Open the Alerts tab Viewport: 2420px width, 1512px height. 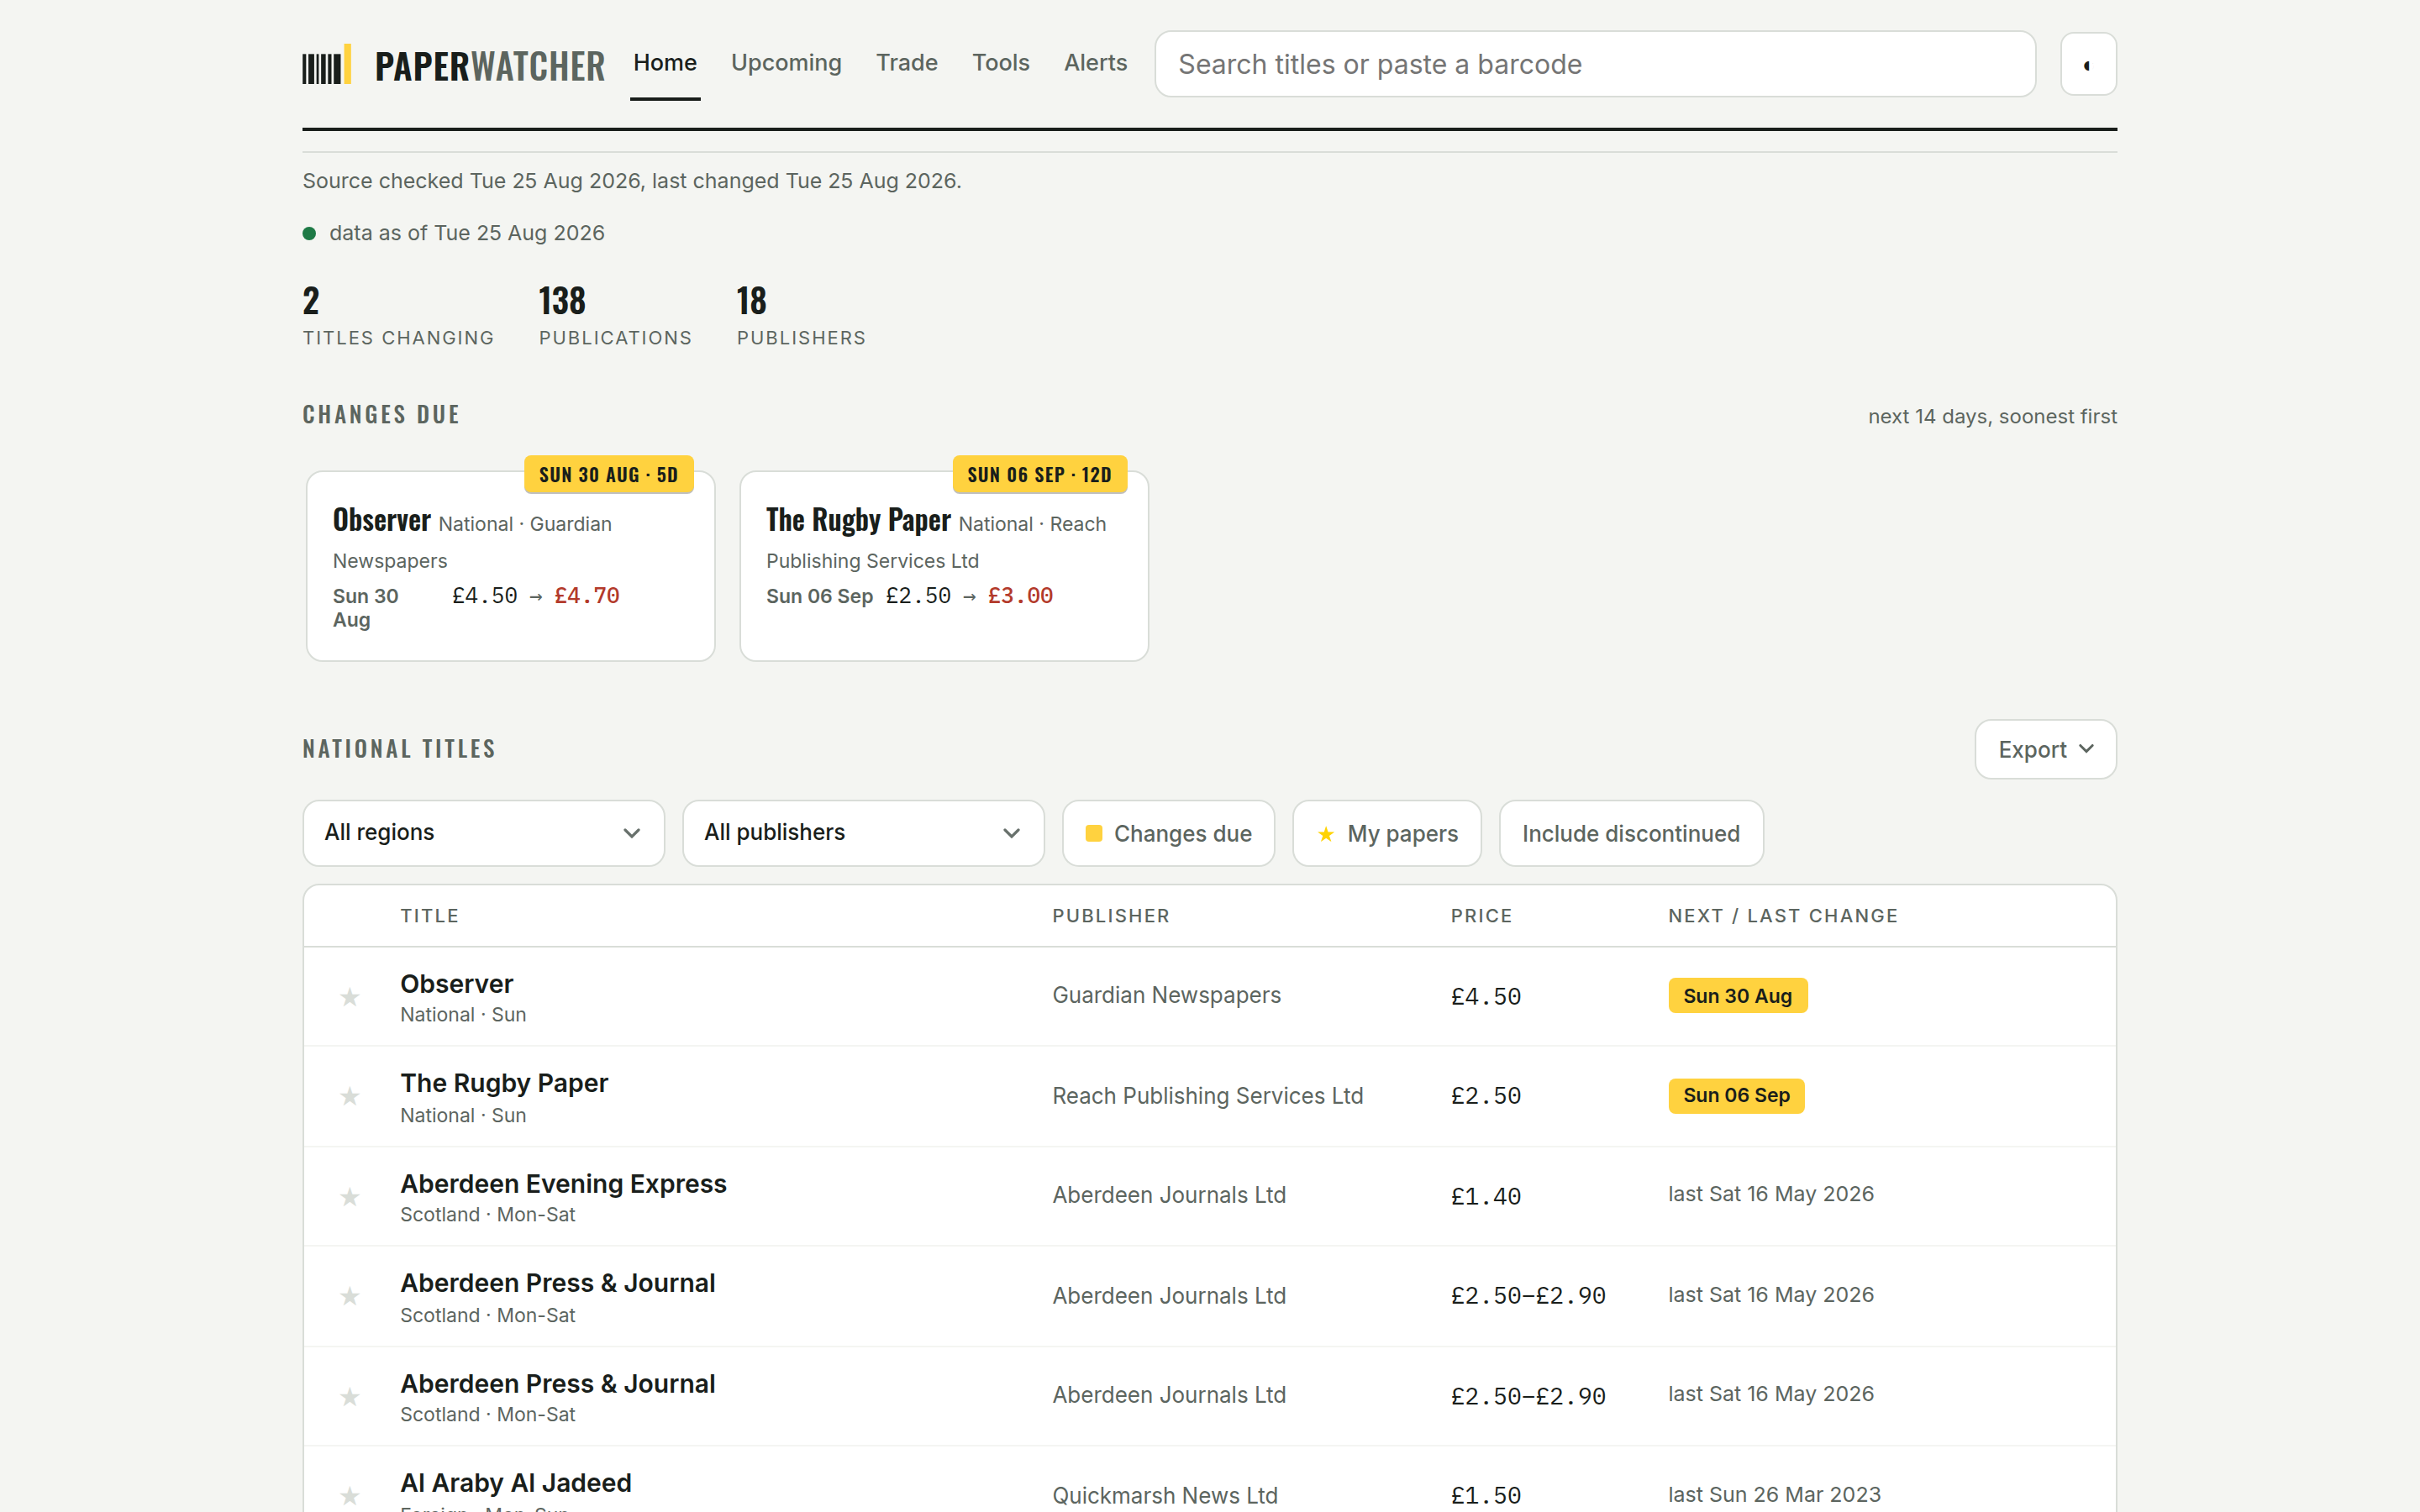pos(1095,63)
